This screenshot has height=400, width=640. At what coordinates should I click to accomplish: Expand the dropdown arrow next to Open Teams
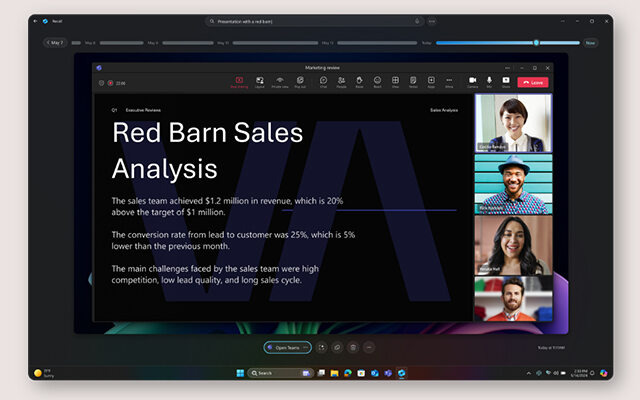pyautogui.click(x=306, y=347)
